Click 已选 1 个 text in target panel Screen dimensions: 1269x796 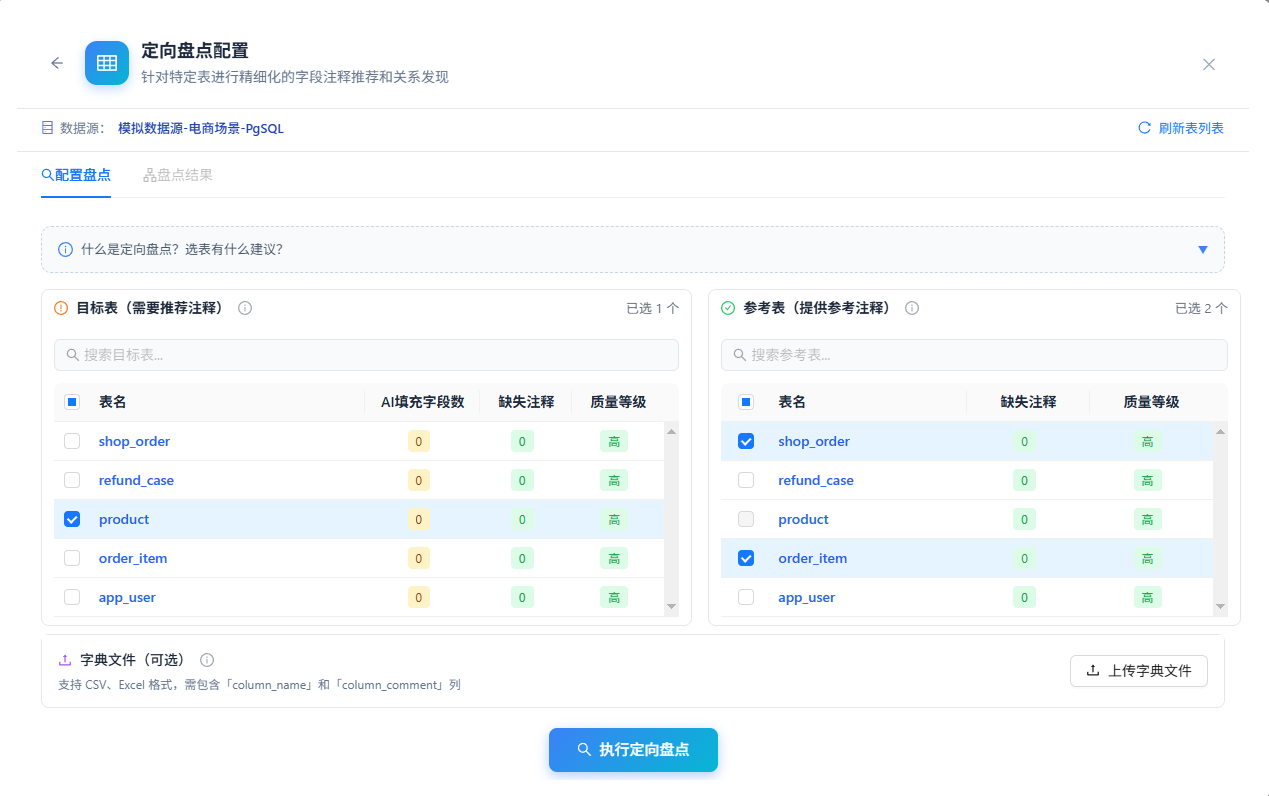pos(653,308)
